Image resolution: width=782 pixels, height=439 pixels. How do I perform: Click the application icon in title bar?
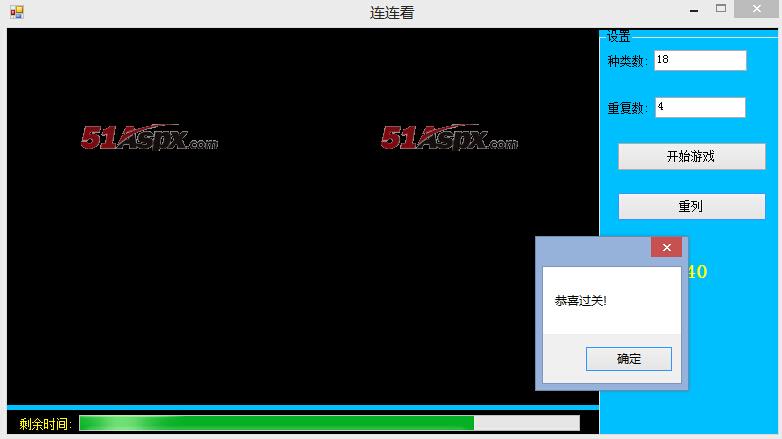point(16,12)
